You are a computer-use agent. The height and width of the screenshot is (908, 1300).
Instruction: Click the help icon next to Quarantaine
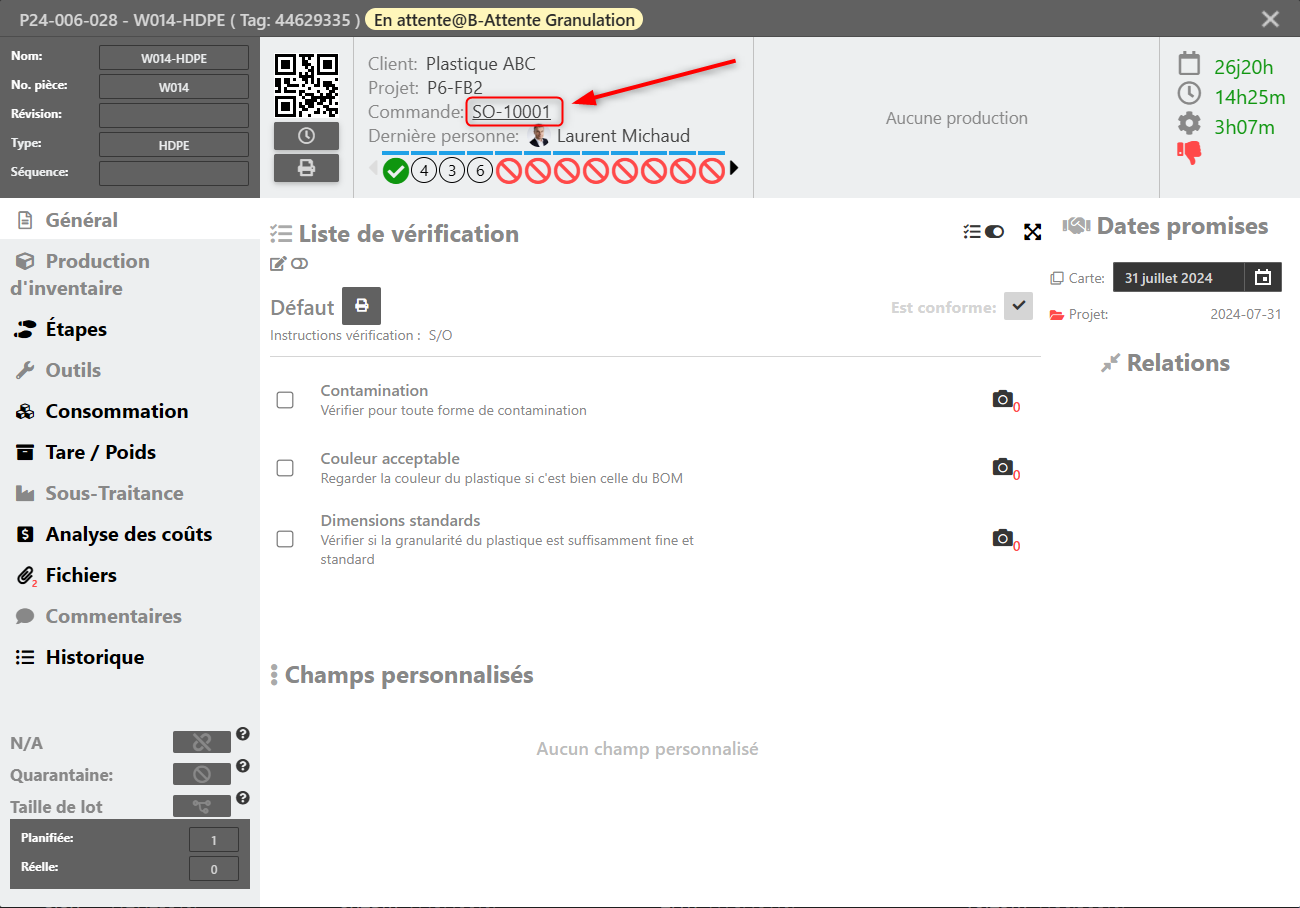[243, 766]
